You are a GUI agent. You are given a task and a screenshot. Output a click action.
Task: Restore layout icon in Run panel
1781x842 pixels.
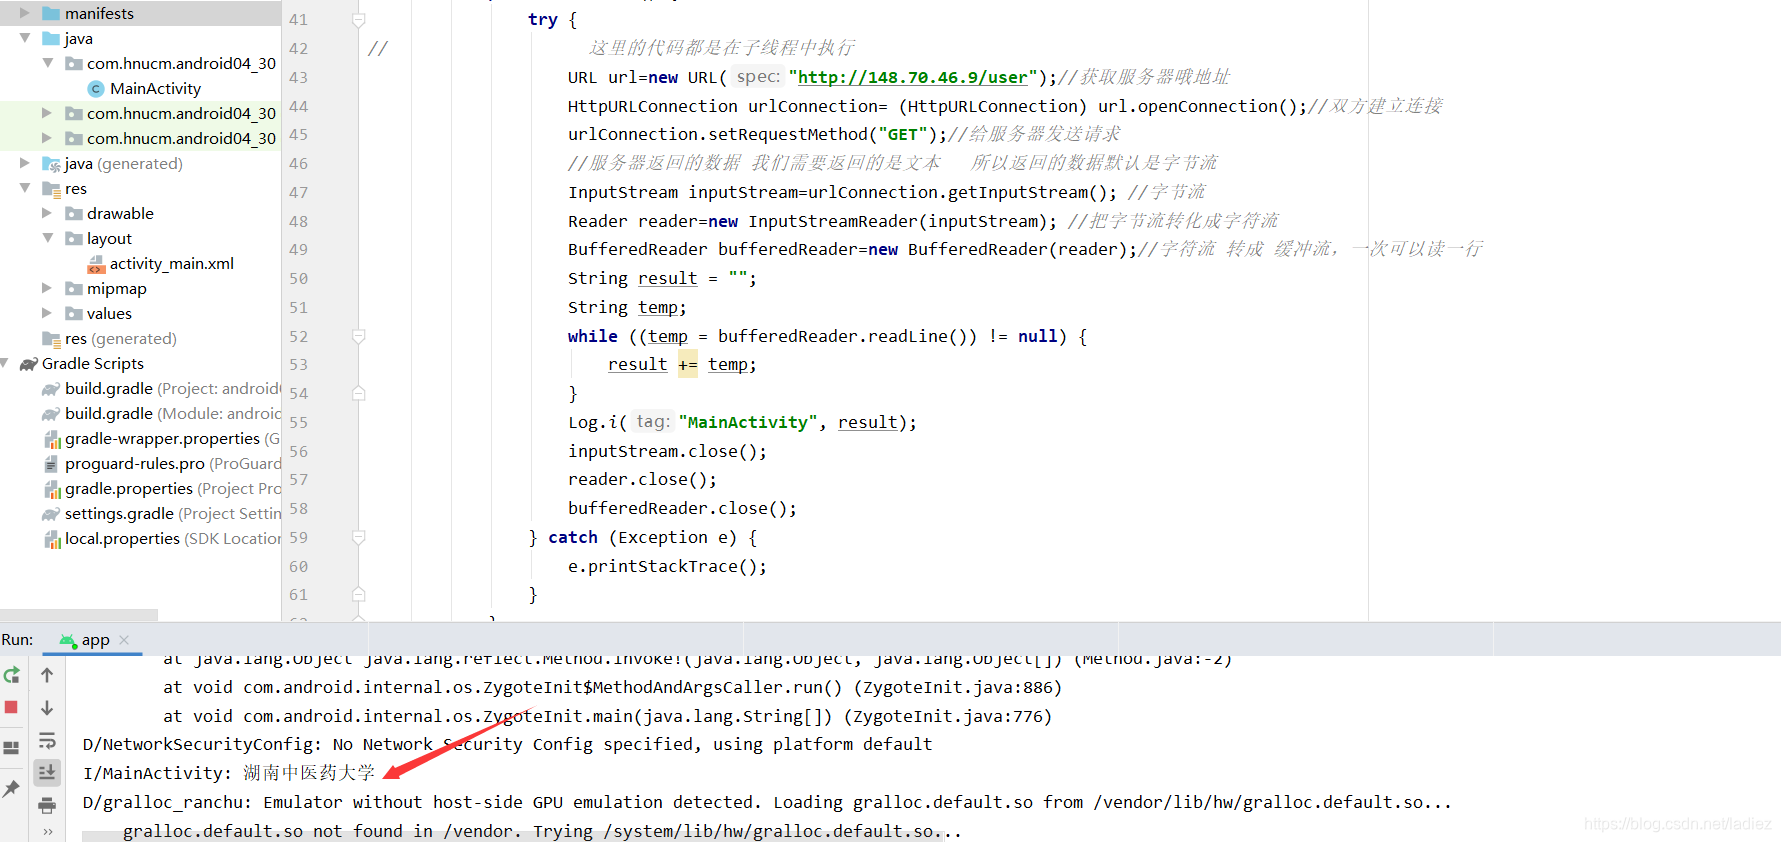(x=12, y=748)
